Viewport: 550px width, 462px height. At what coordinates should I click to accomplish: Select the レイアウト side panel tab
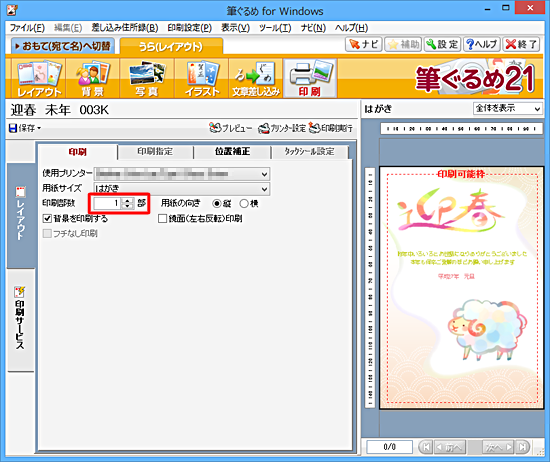[x=21, y=215]
